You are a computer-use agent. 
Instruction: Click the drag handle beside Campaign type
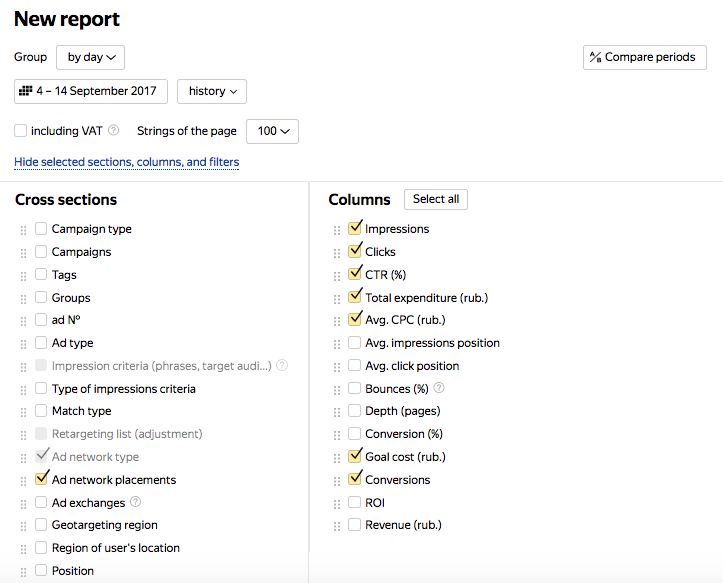[24, 230]
